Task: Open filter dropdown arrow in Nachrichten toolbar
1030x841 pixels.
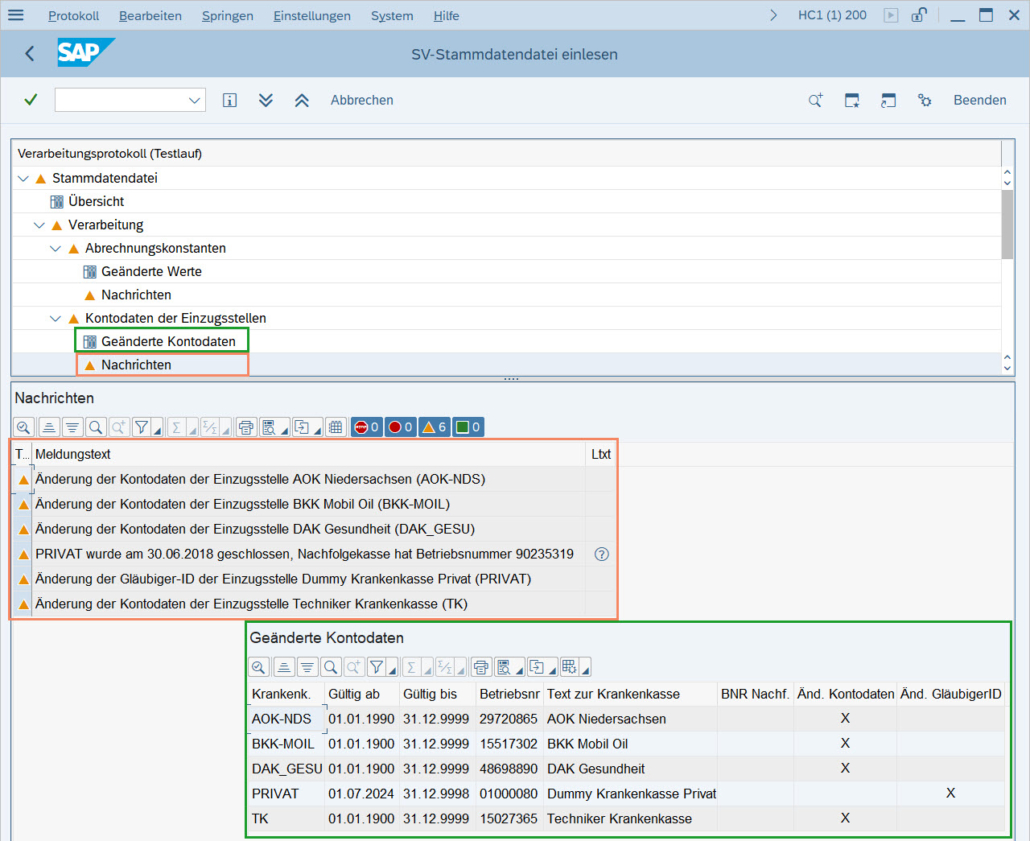Action: [x=158, y=431]
